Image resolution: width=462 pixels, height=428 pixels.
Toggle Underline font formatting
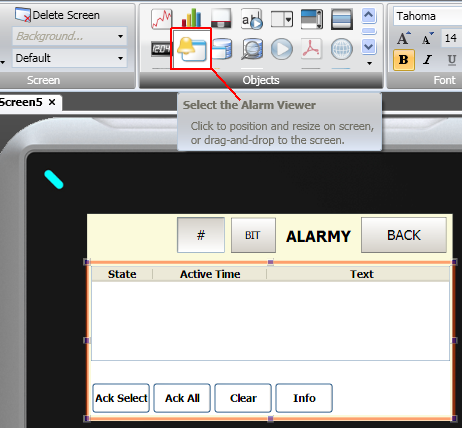point(452,60)
